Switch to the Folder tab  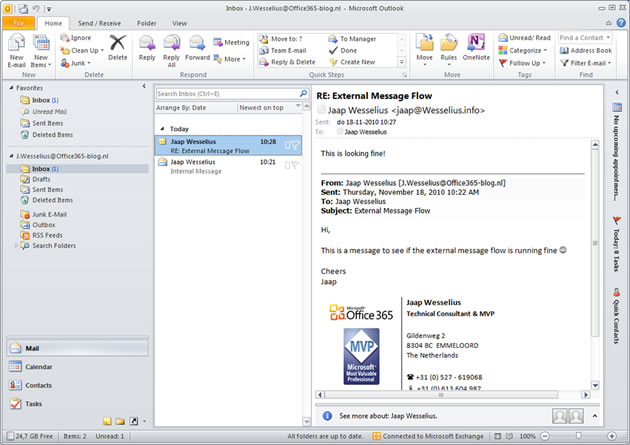coord(147,23)
